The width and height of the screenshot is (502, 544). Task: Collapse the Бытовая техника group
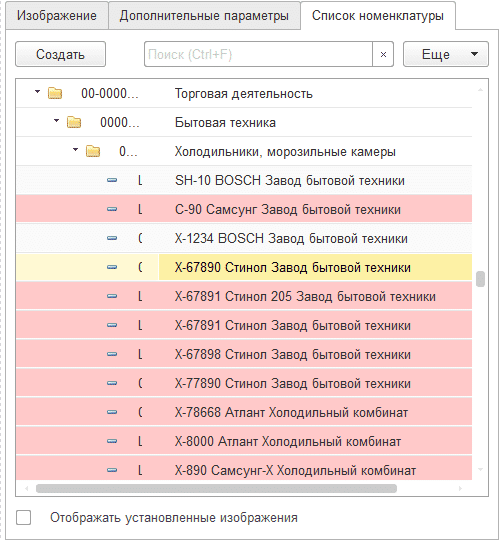pyautogui.click(x=57, y=121)
